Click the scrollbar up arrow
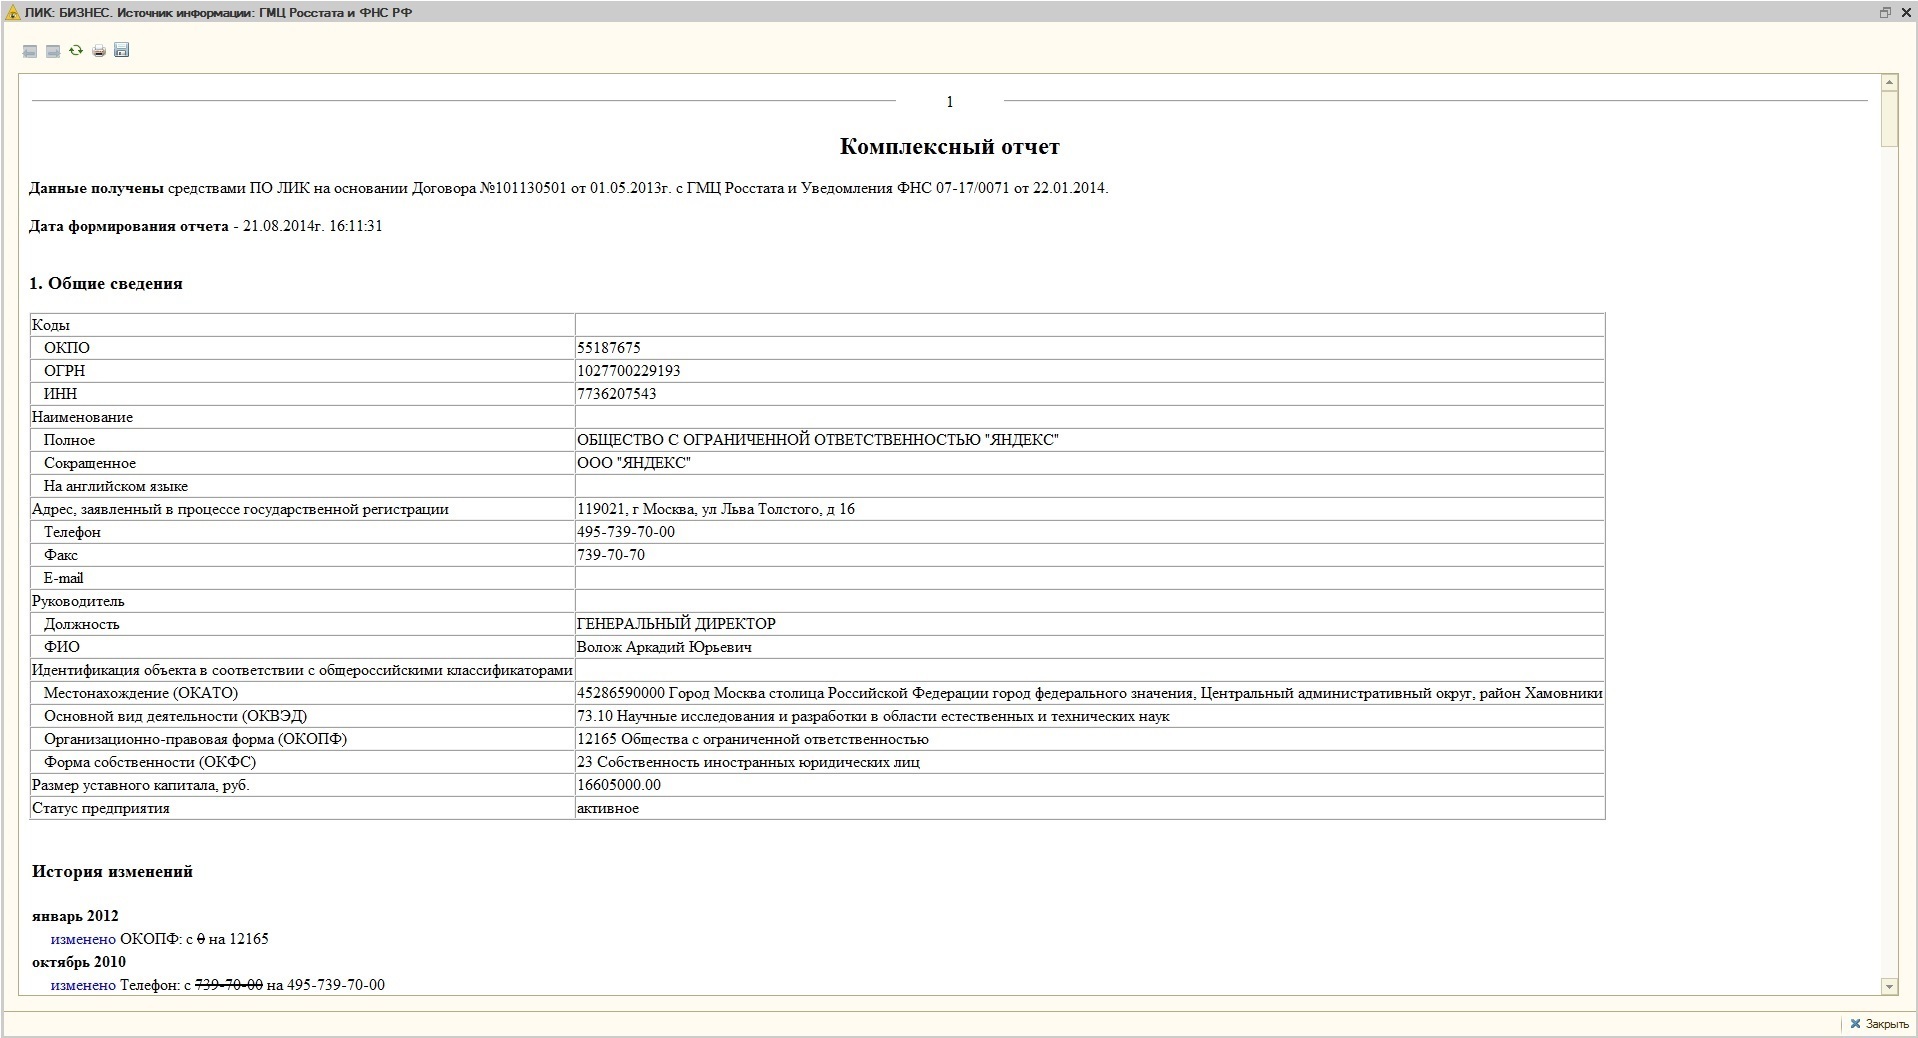This screenshot has width=1918, height=1038. coord(1889,82)
